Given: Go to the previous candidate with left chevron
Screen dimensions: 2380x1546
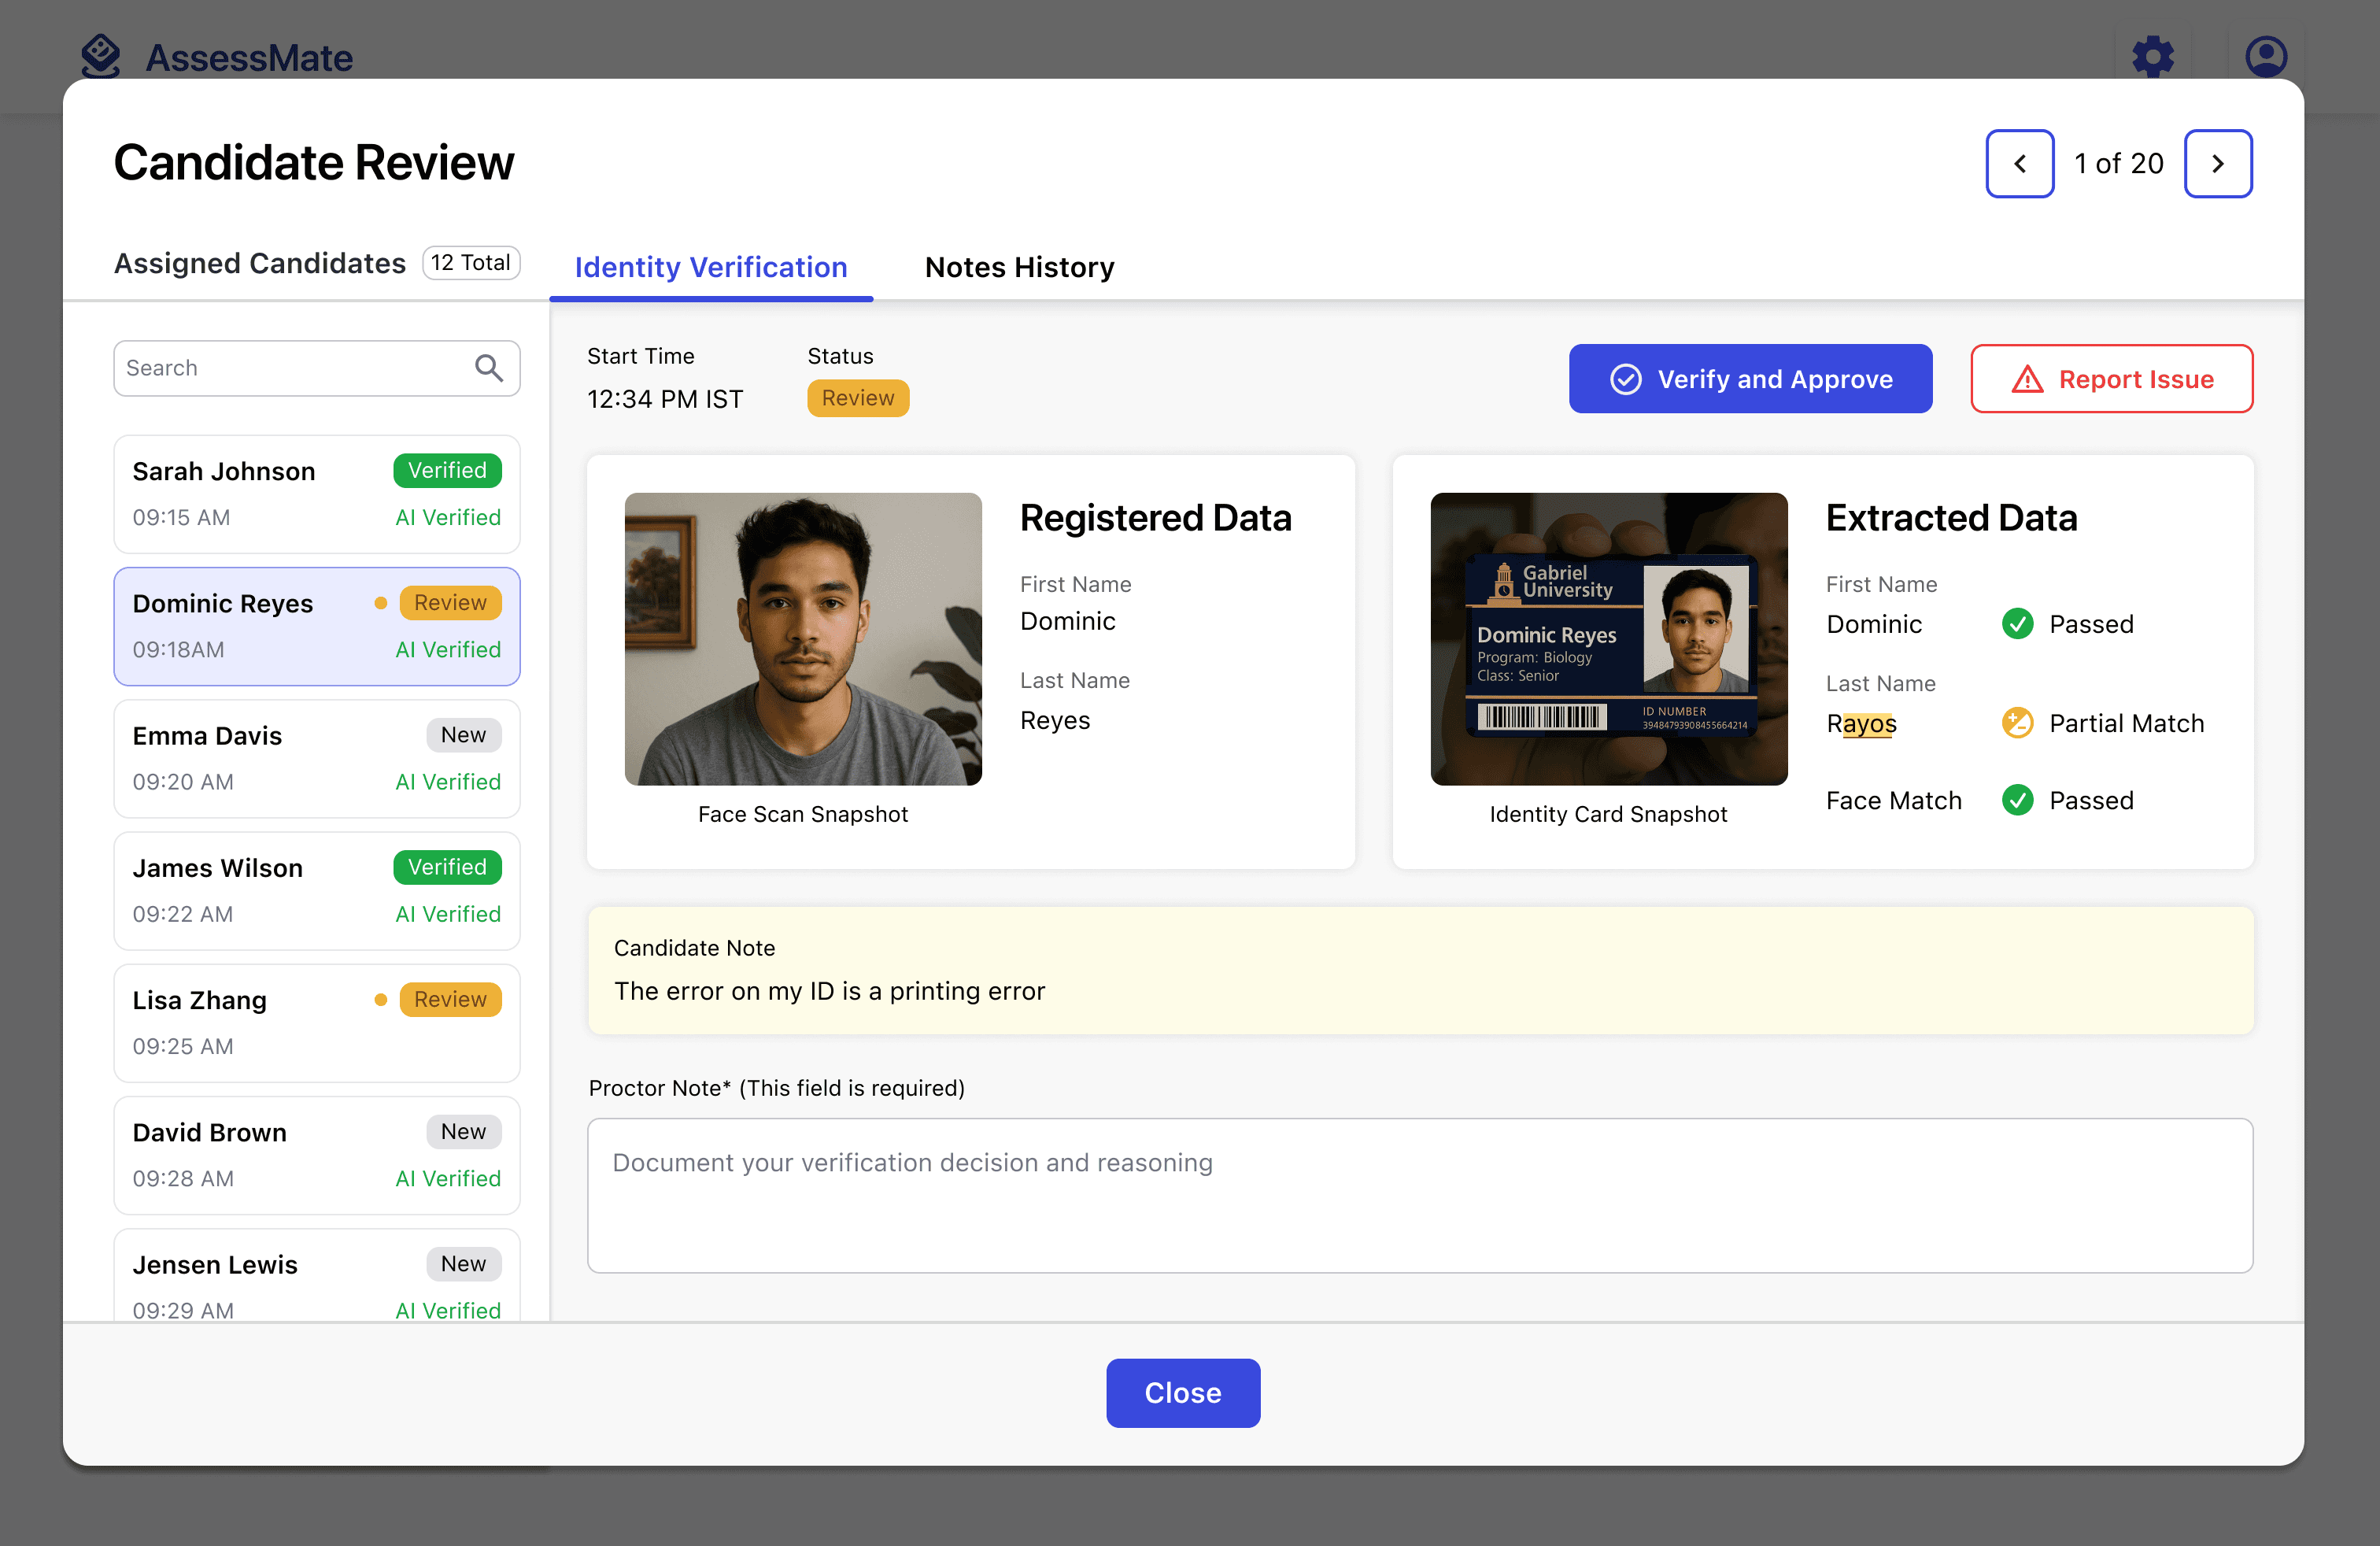Looking at the screenshot, I should point(2019,164).
